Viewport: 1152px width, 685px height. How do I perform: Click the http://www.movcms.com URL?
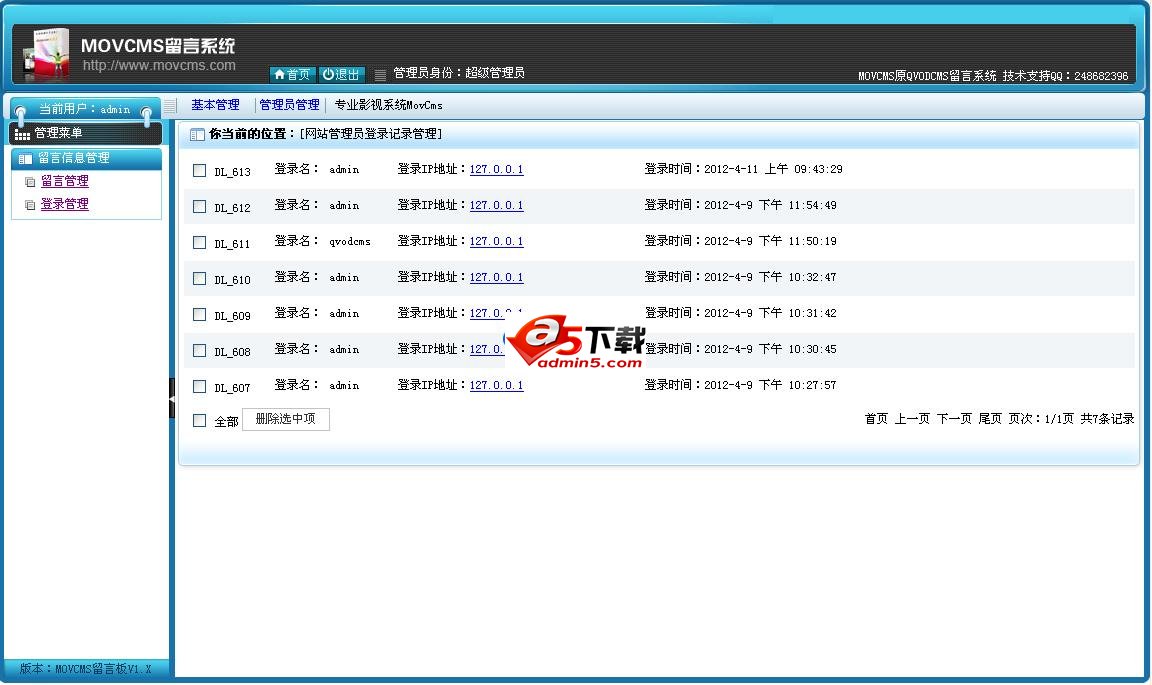(159, 65)
